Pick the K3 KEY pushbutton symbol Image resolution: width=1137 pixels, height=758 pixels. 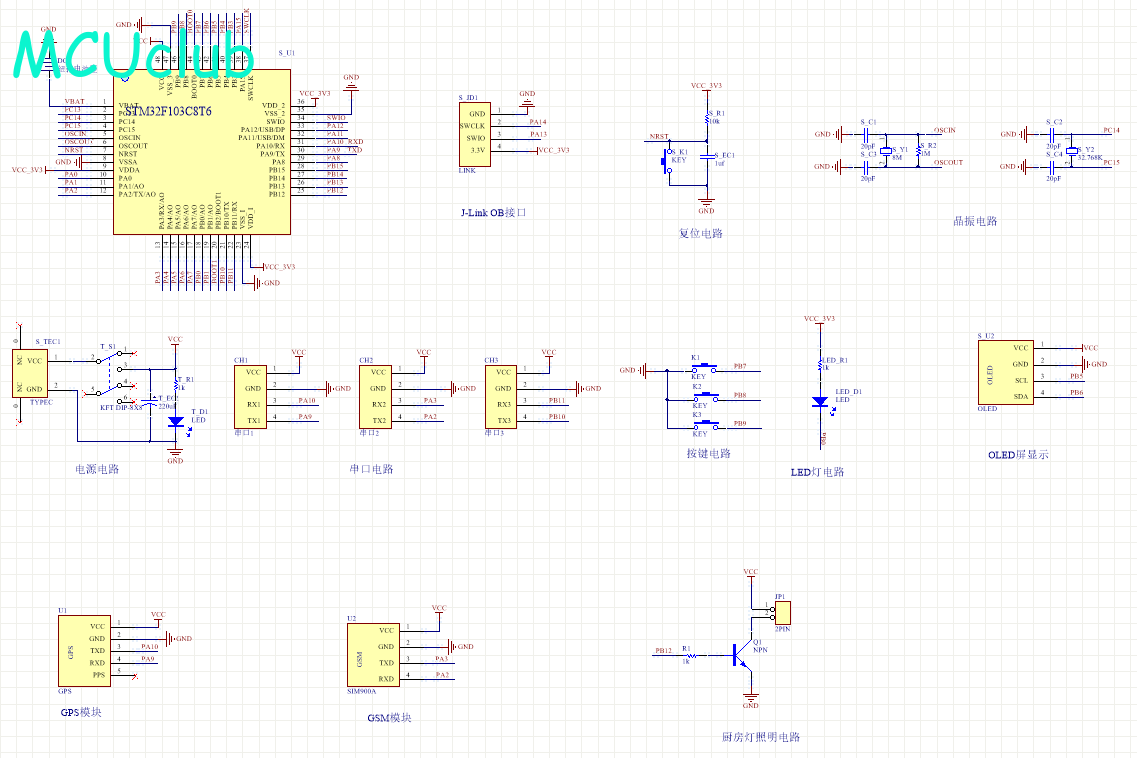705,426
